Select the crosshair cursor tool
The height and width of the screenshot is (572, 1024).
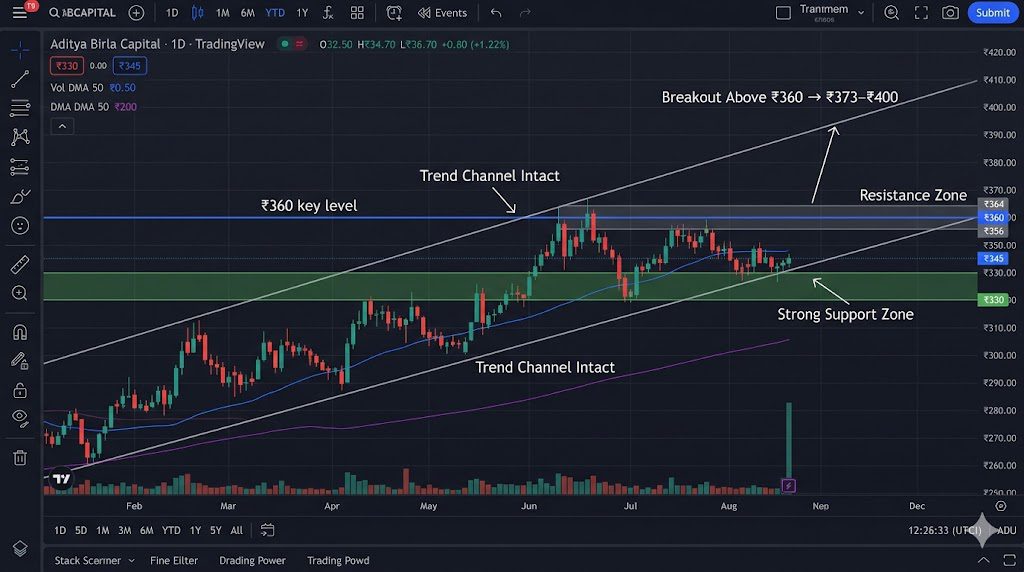(20, 50)
